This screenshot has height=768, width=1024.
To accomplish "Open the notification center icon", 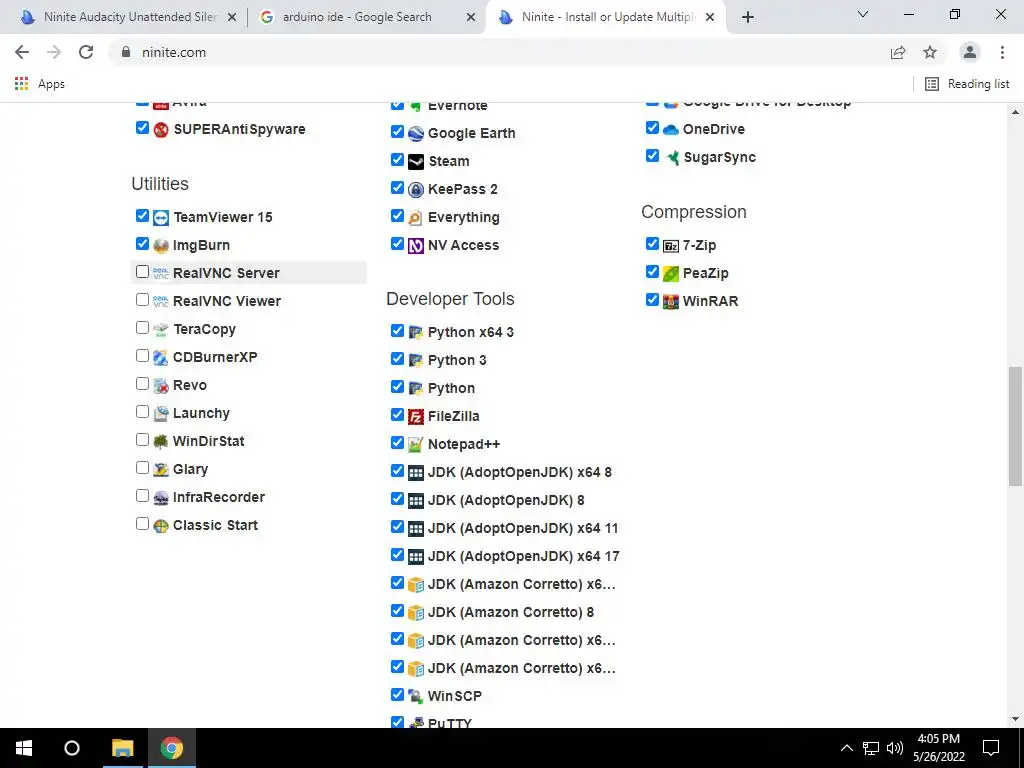I will [991, 748].
